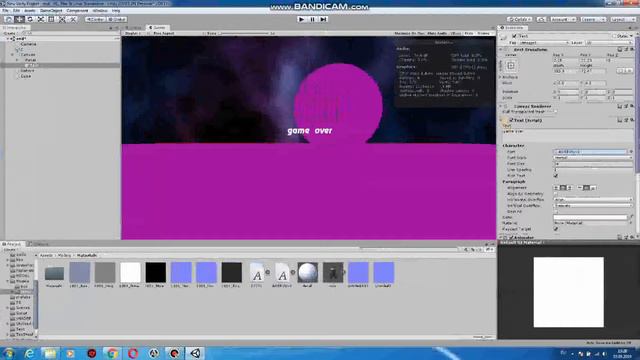640x360 pixels.
Task: Toggle the Align By Geometry checkbox
Action: pyautogui.click(x=556, y=194)
